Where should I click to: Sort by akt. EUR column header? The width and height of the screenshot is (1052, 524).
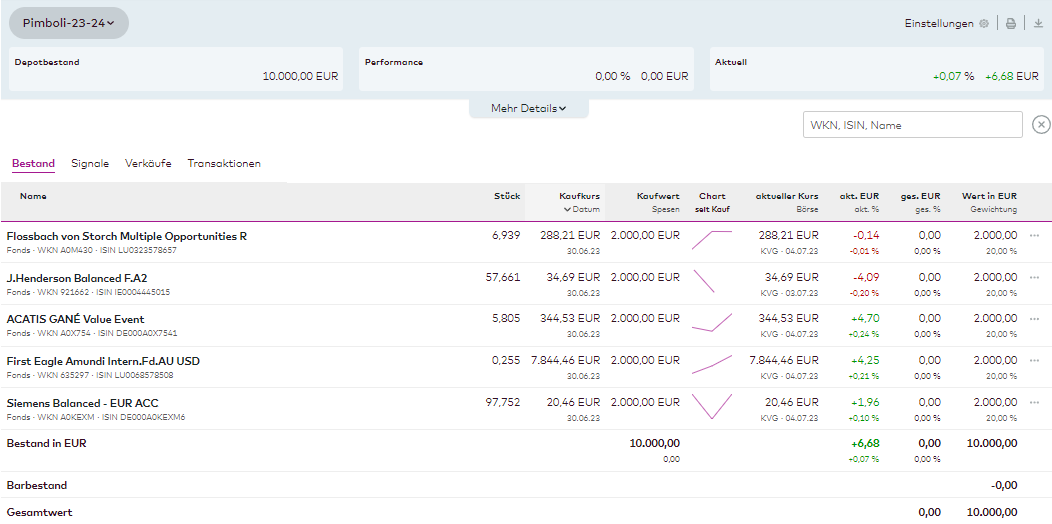point(859,196)
